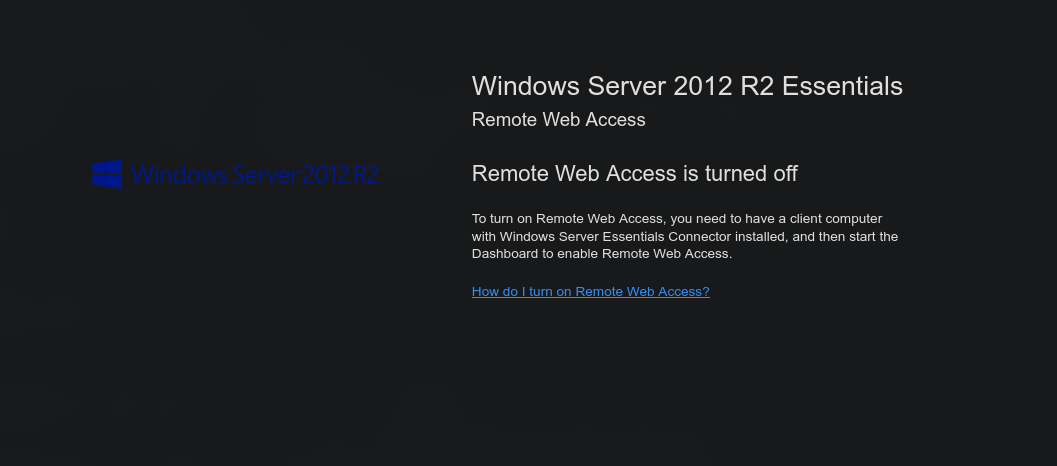Screen dimensions: 1057x466
Task: Click the 'Remote Web Access' subtitle
Action: click(558, 119)
